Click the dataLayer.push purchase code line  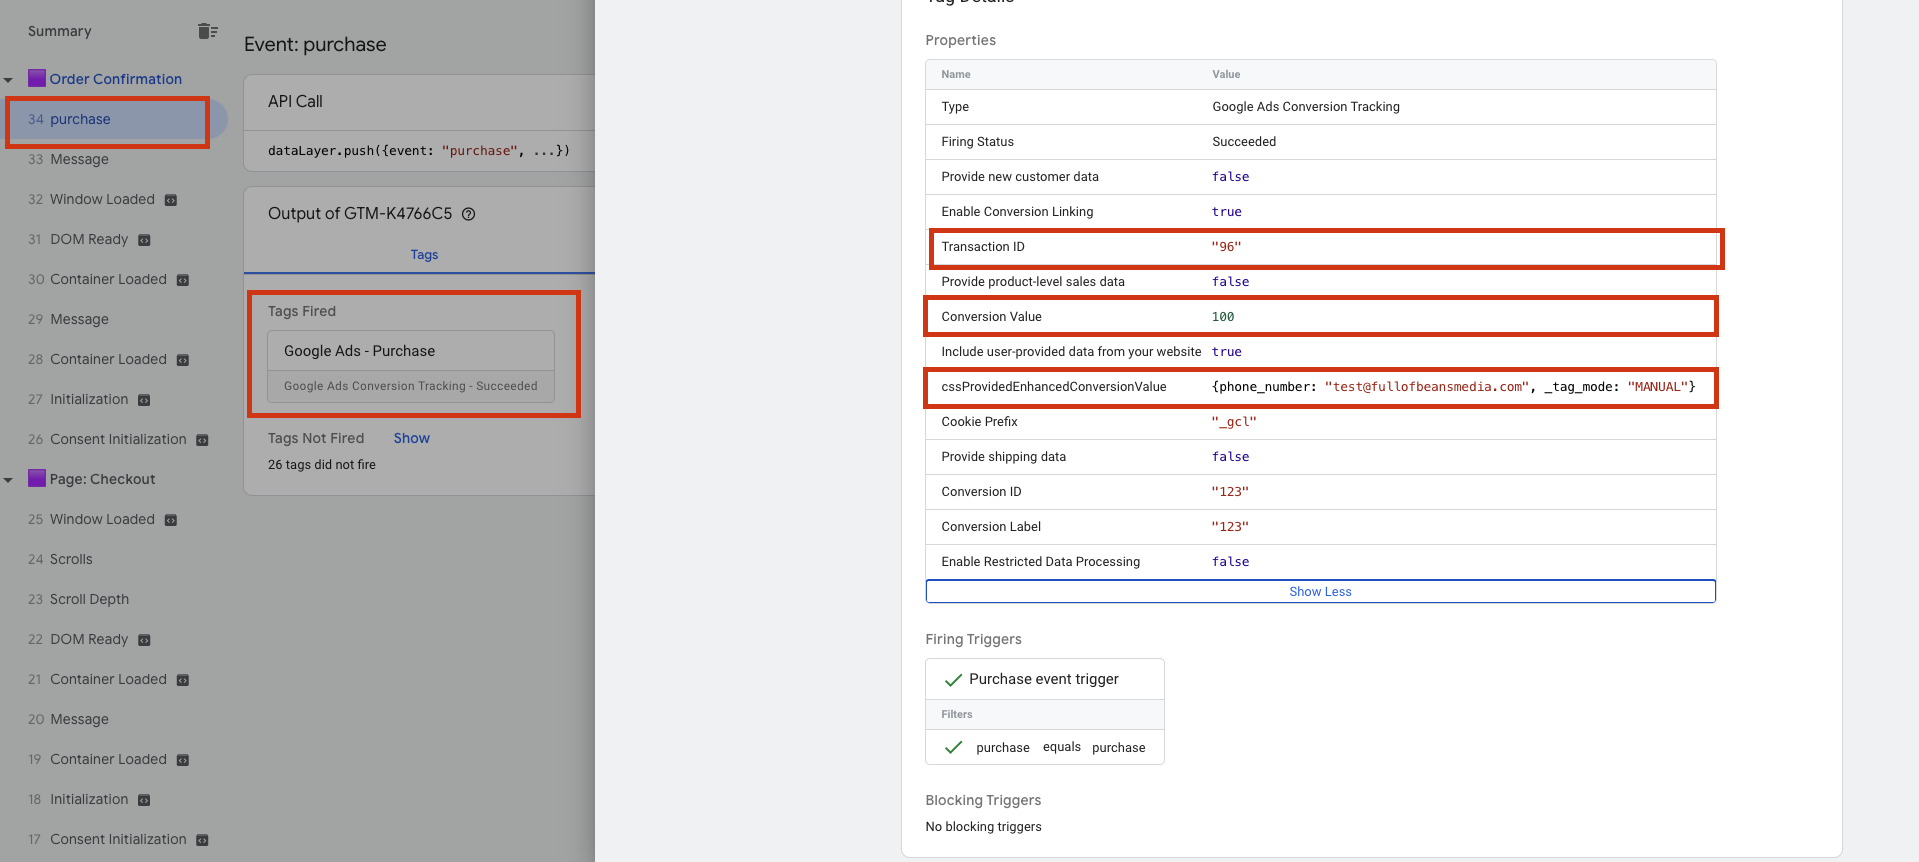[x=419, y=151]
